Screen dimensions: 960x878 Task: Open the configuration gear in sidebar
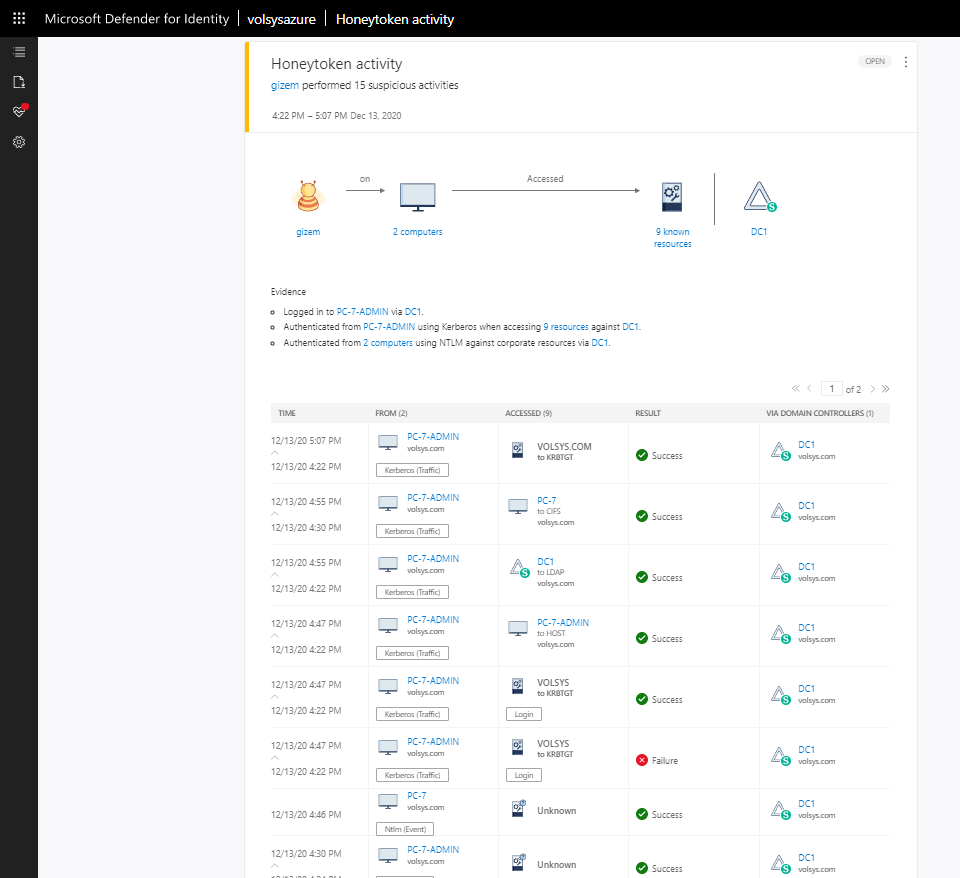click(19, 142)
